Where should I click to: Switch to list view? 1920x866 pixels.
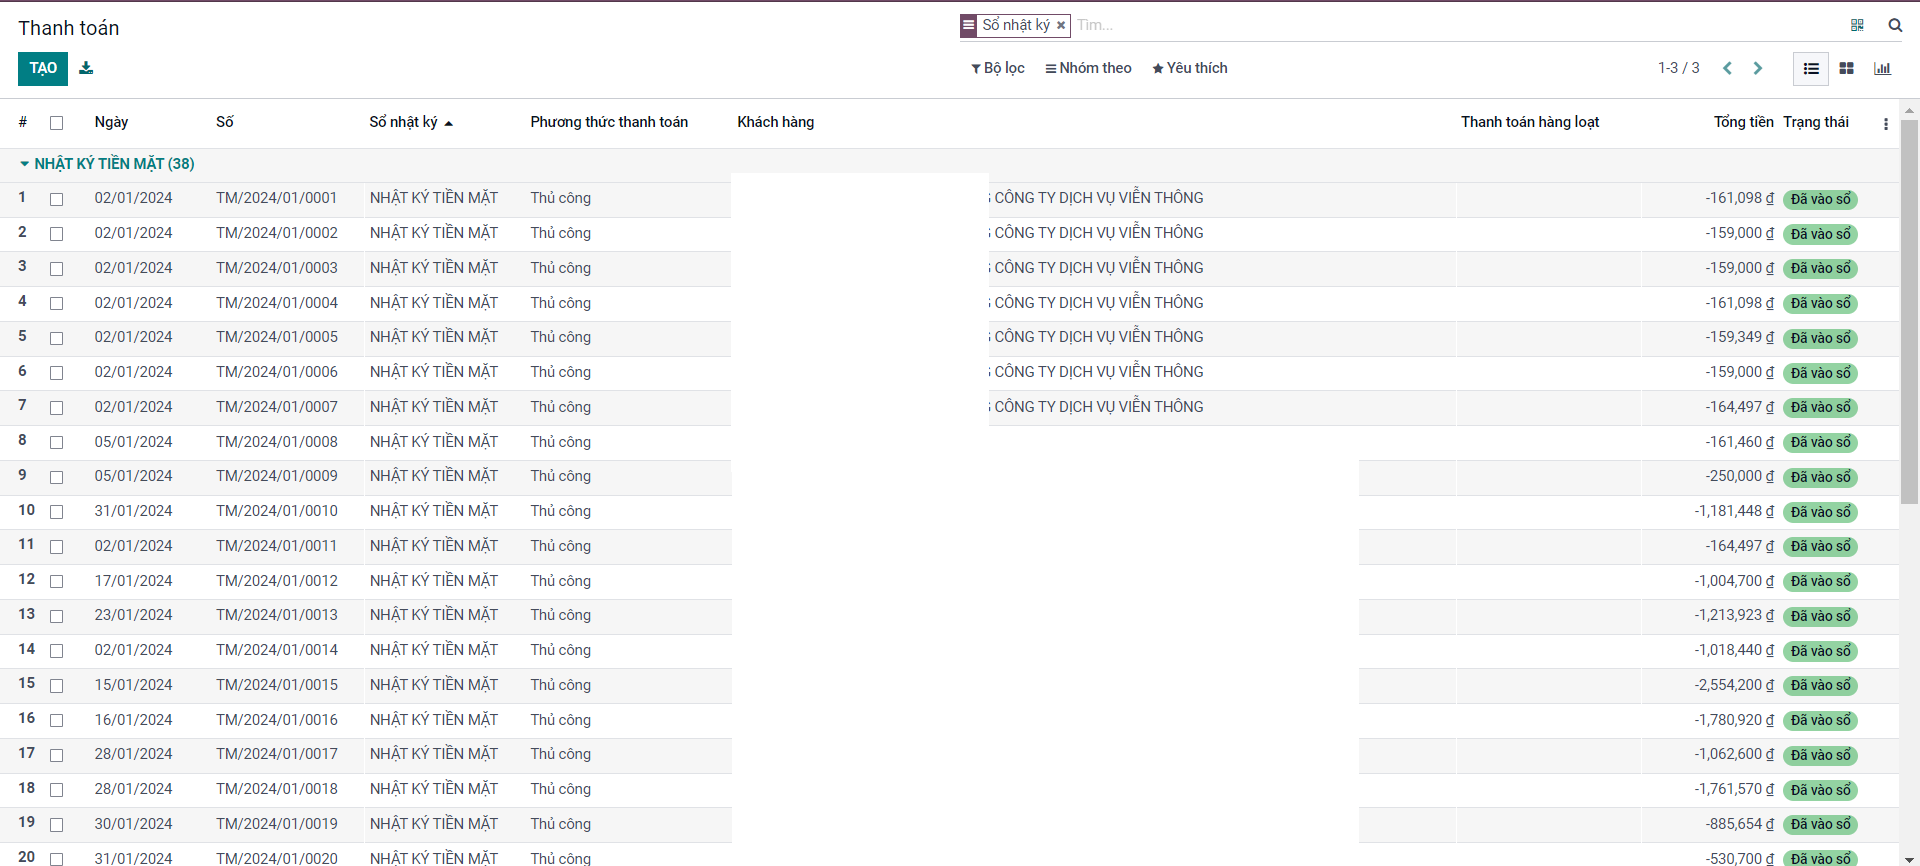click(x=1811, y=68)
